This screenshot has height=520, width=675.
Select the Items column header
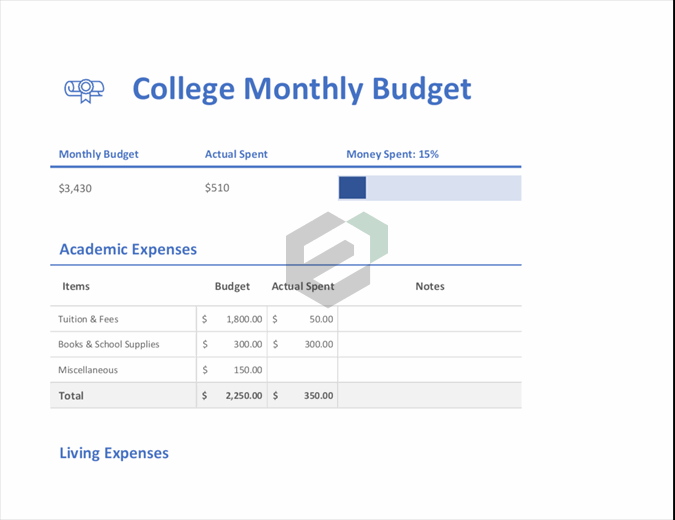(76, 286)
